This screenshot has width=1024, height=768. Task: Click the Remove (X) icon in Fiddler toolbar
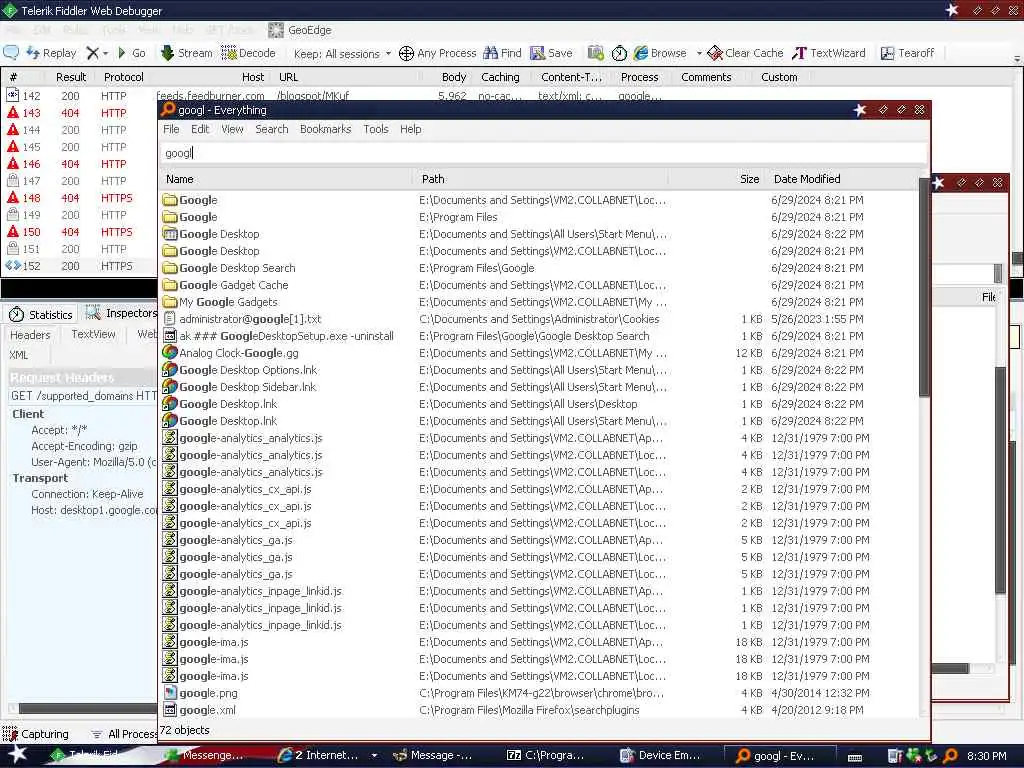coord(92,53)
